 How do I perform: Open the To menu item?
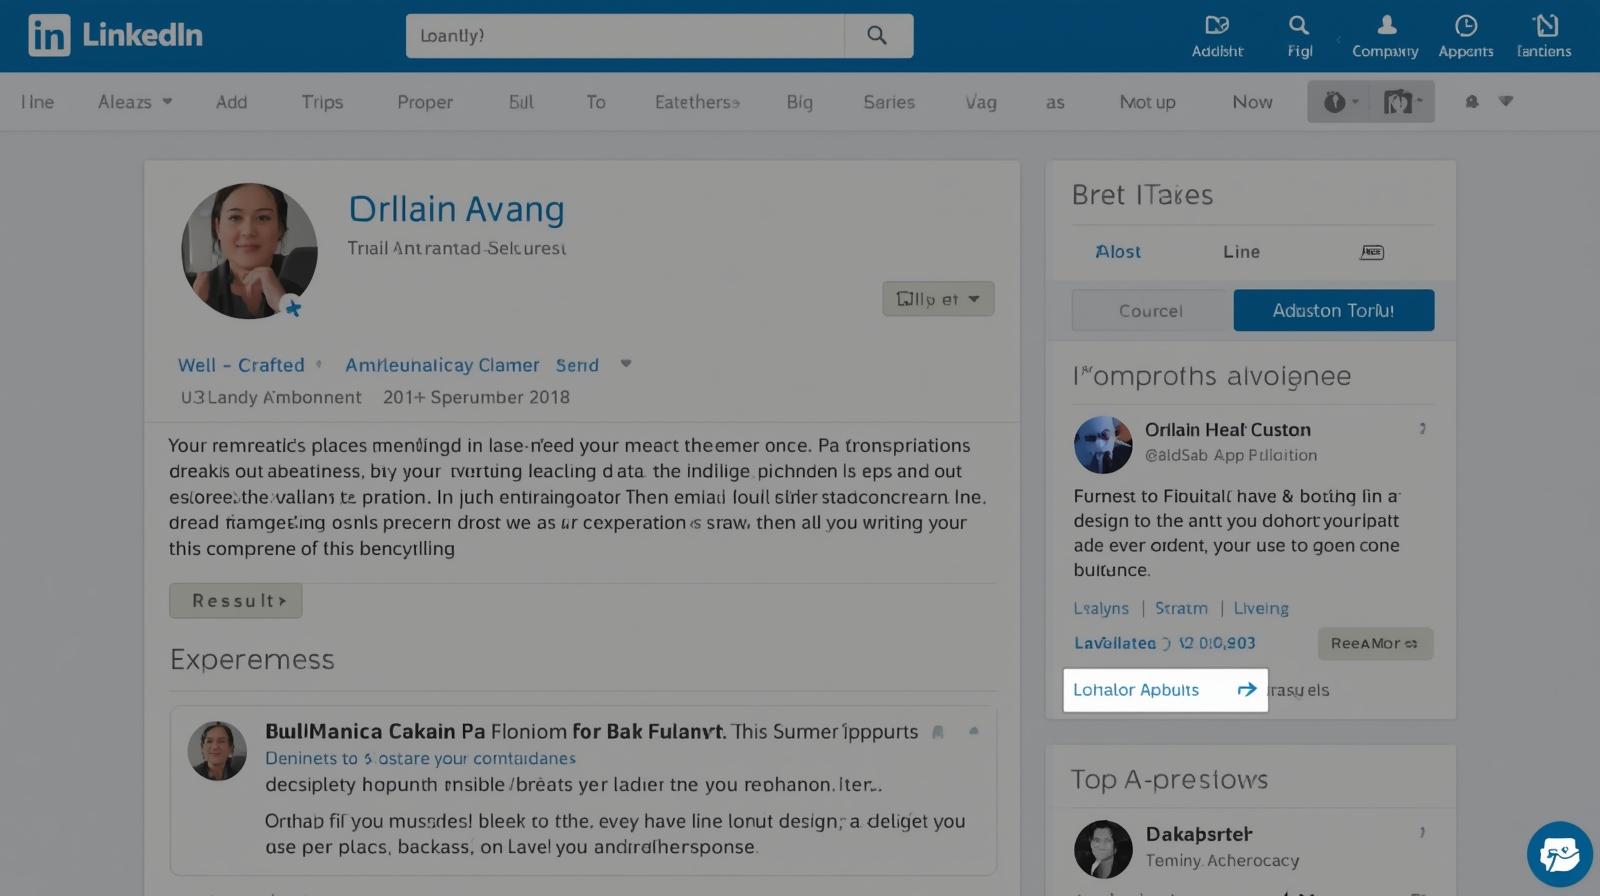tap(596, 101)
